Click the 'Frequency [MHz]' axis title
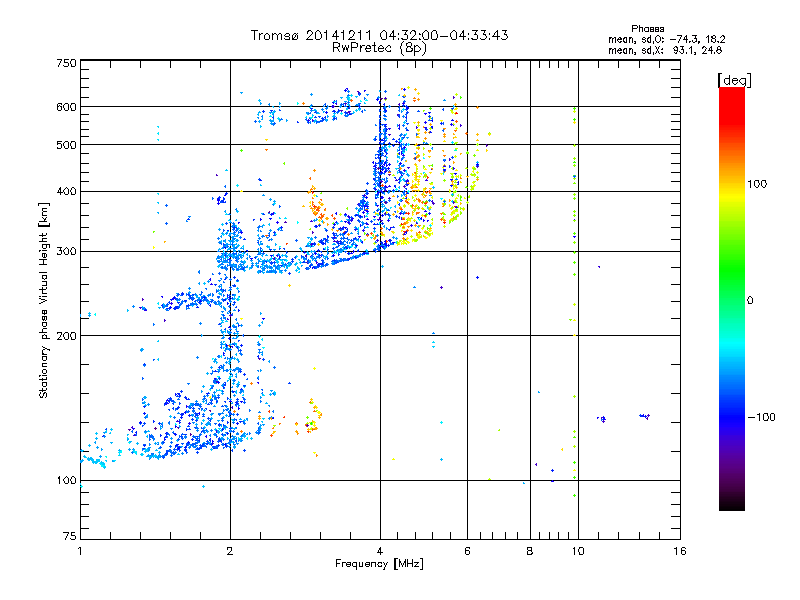Image resolution: width=800 pixels, height=600 pixels. [379, 564]
